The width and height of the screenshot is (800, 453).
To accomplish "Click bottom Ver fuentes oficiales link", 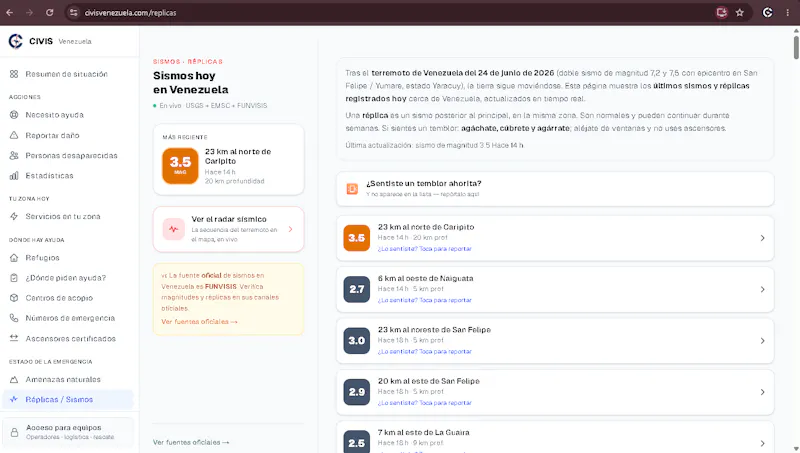I will (191, 442).
